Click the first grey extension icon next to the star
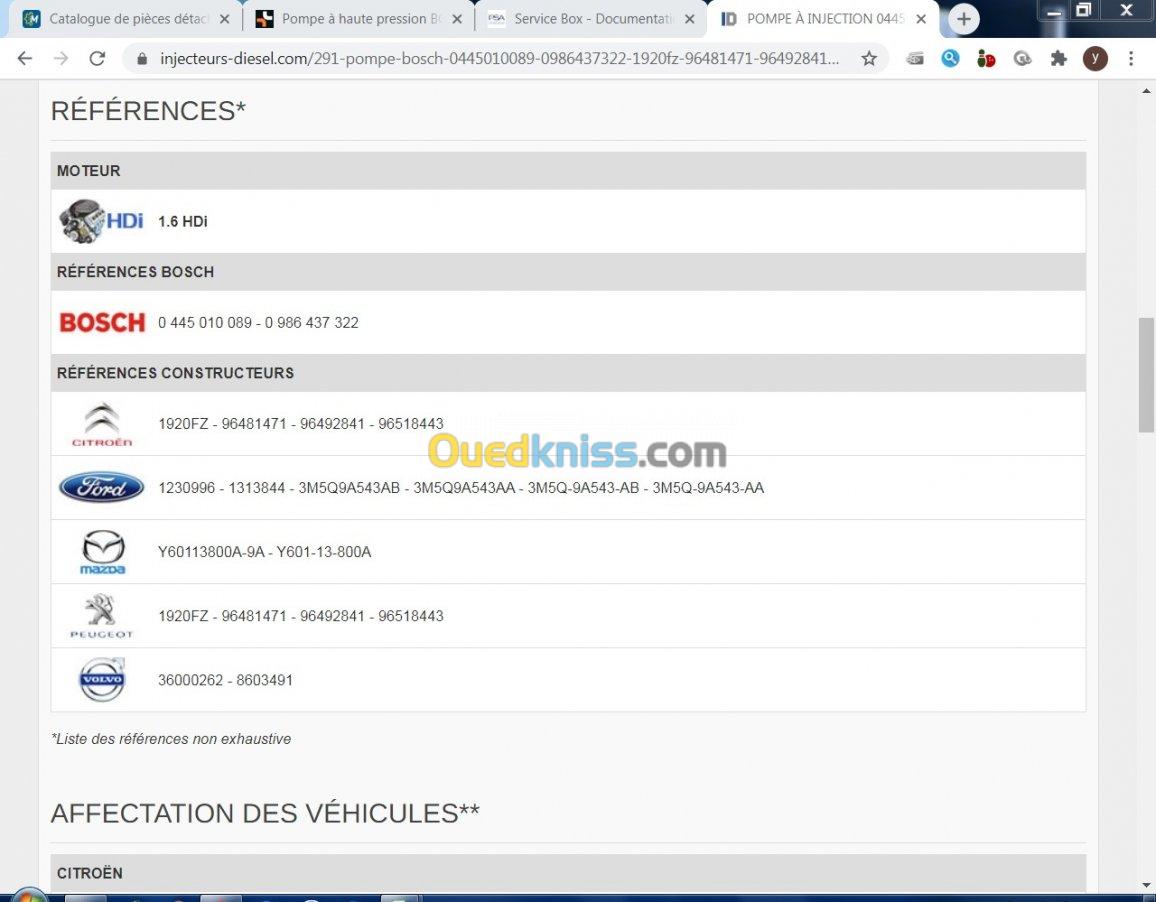 click(x=915, y=58)
